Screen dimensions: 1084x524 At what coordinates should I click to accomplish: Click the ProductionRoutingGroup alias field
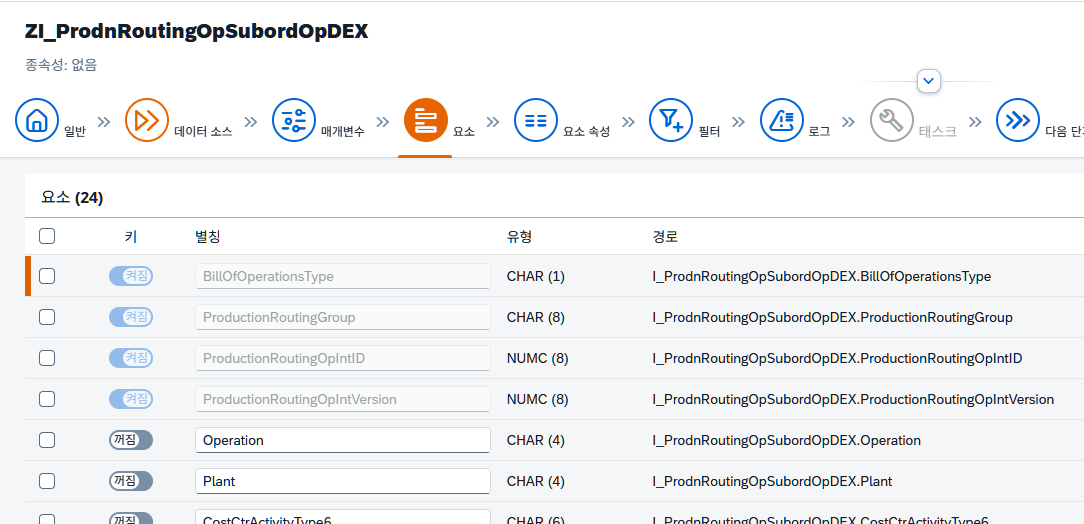pos(343,317)
